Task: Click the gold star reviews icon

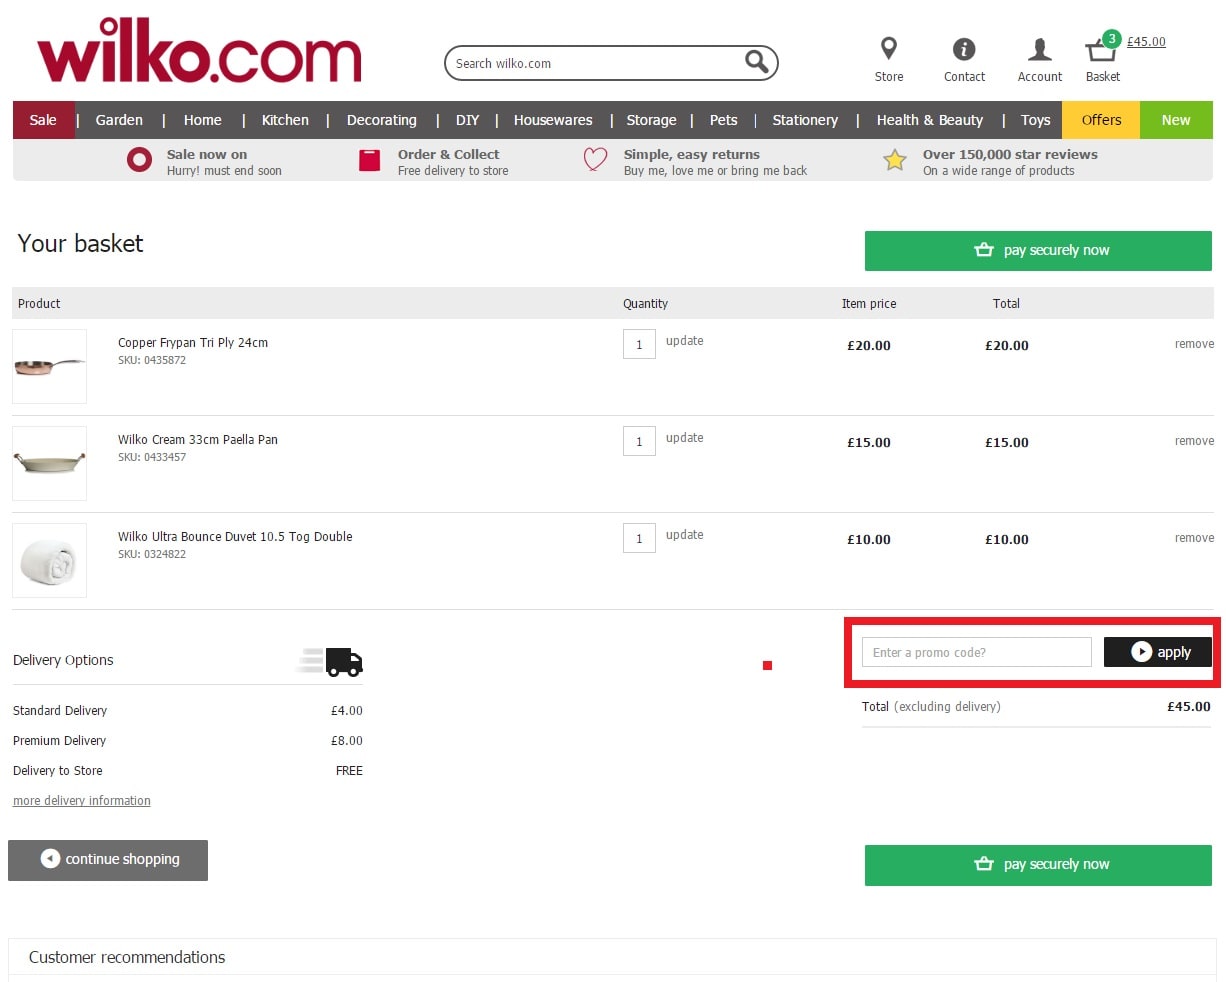Action: 894,160
